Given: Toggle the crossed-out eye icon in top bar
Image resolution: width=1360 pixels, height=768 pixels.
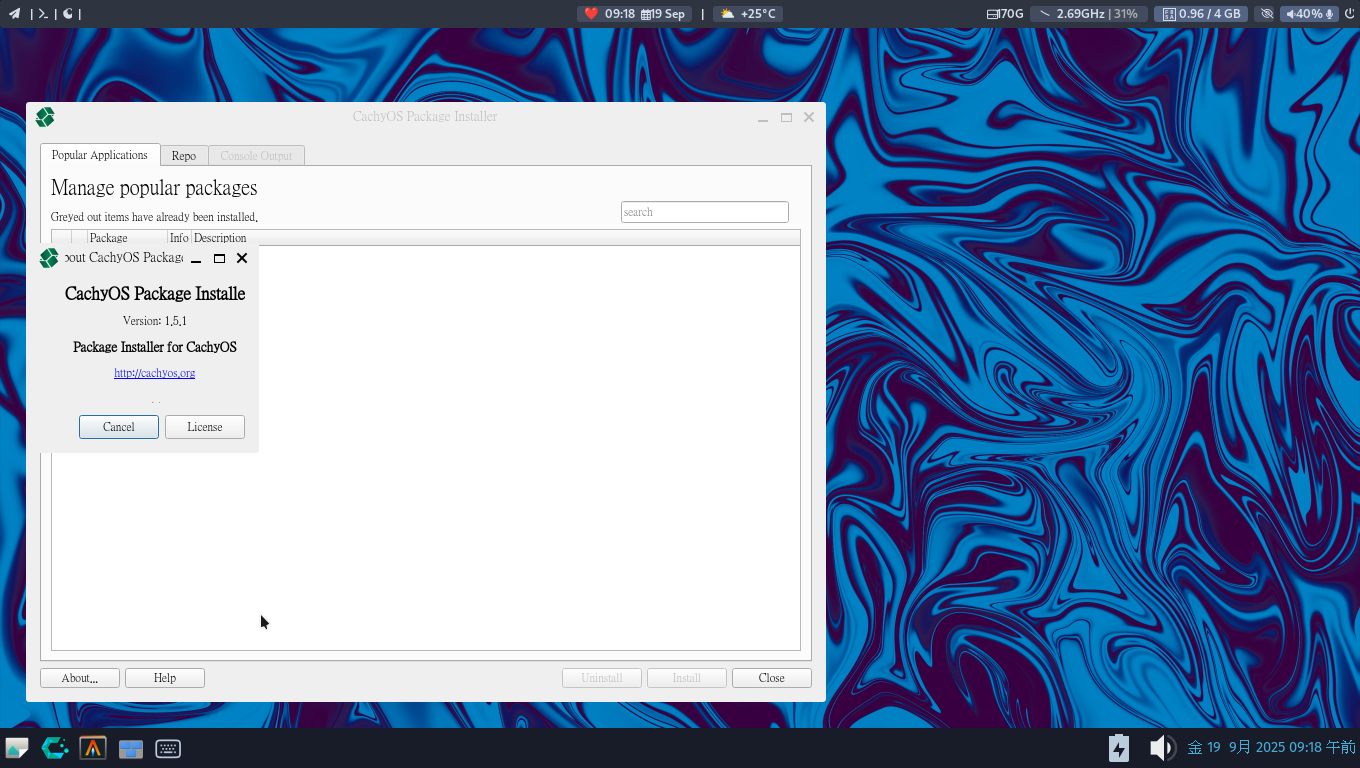Looking at the screenshot, I should point(1267,14).
